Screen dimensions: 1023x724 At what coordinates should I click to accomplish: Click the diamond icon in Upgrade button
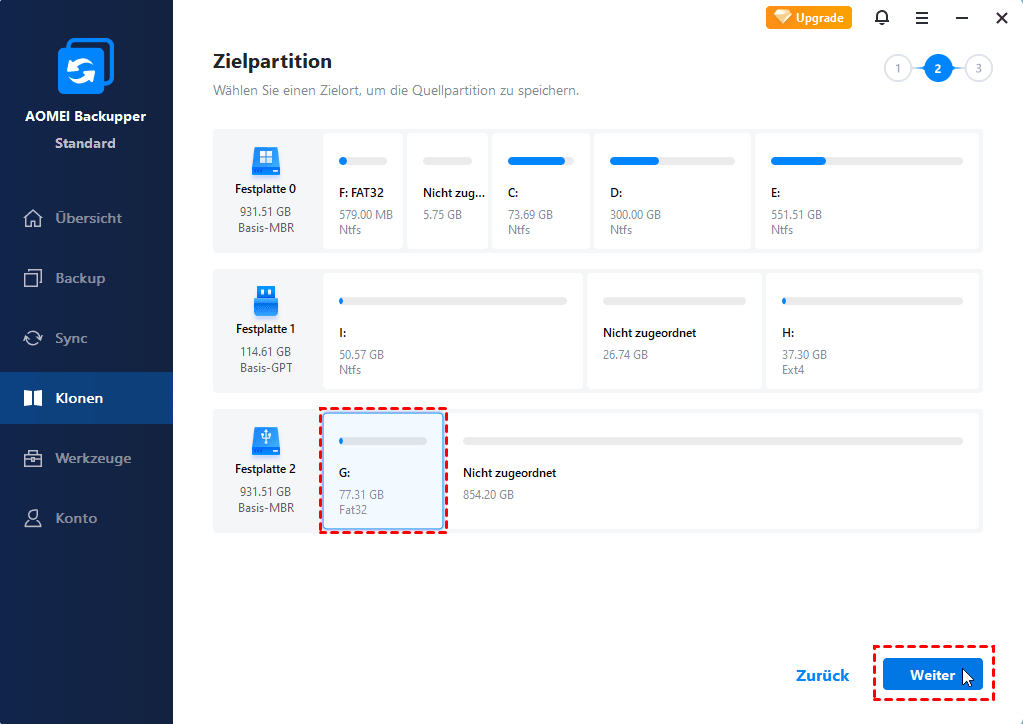click(782, 17)
